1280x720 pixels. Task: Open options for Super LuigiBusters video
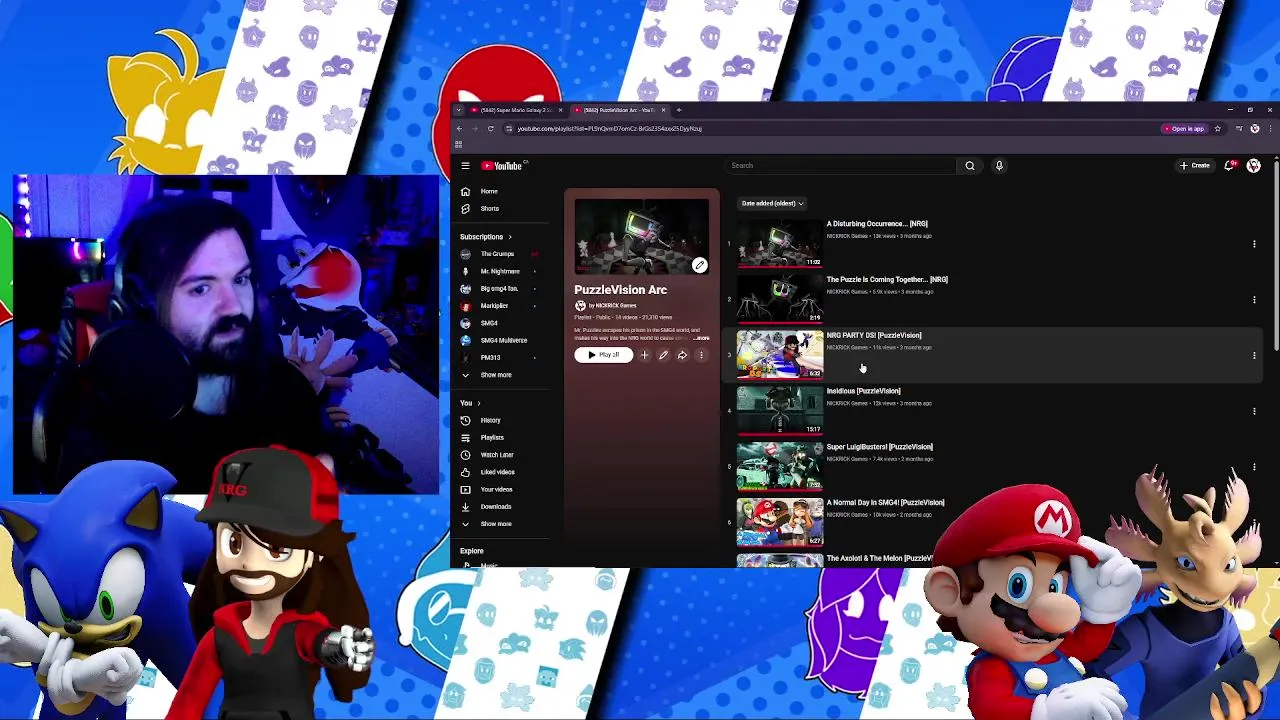pos(1254,467)
